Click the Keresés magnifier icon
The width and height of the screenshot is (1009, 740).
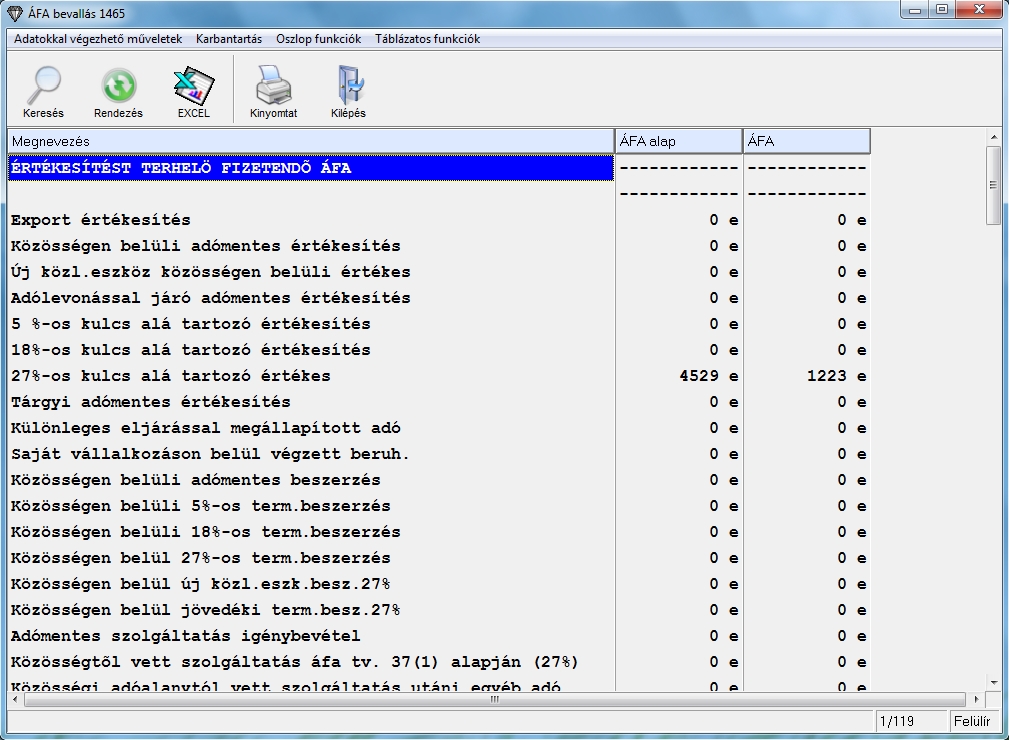(43, 87)
